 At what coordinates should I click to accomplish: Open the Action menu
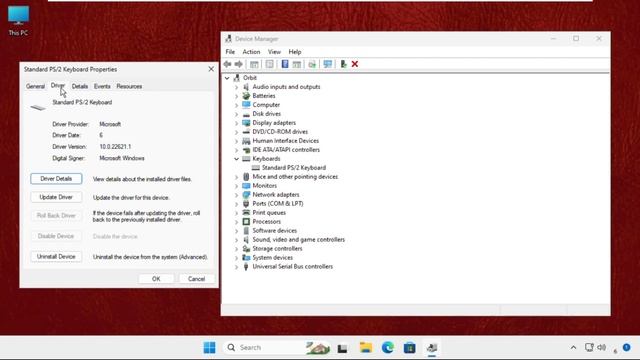tap(251, 52)
